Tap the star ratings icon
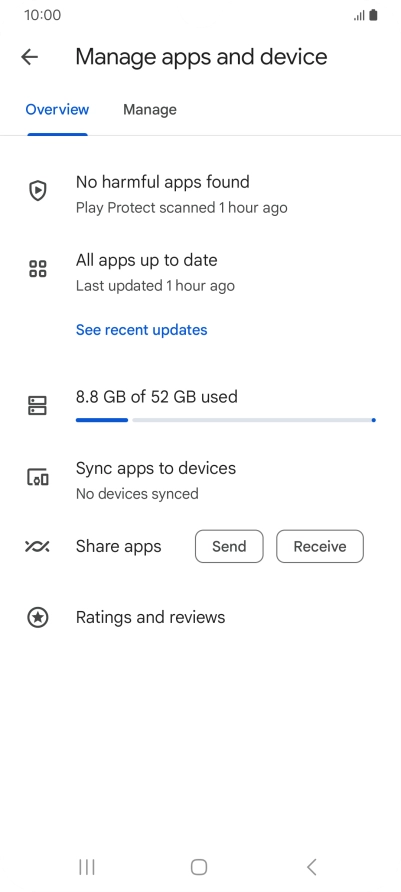 point(38,617)
